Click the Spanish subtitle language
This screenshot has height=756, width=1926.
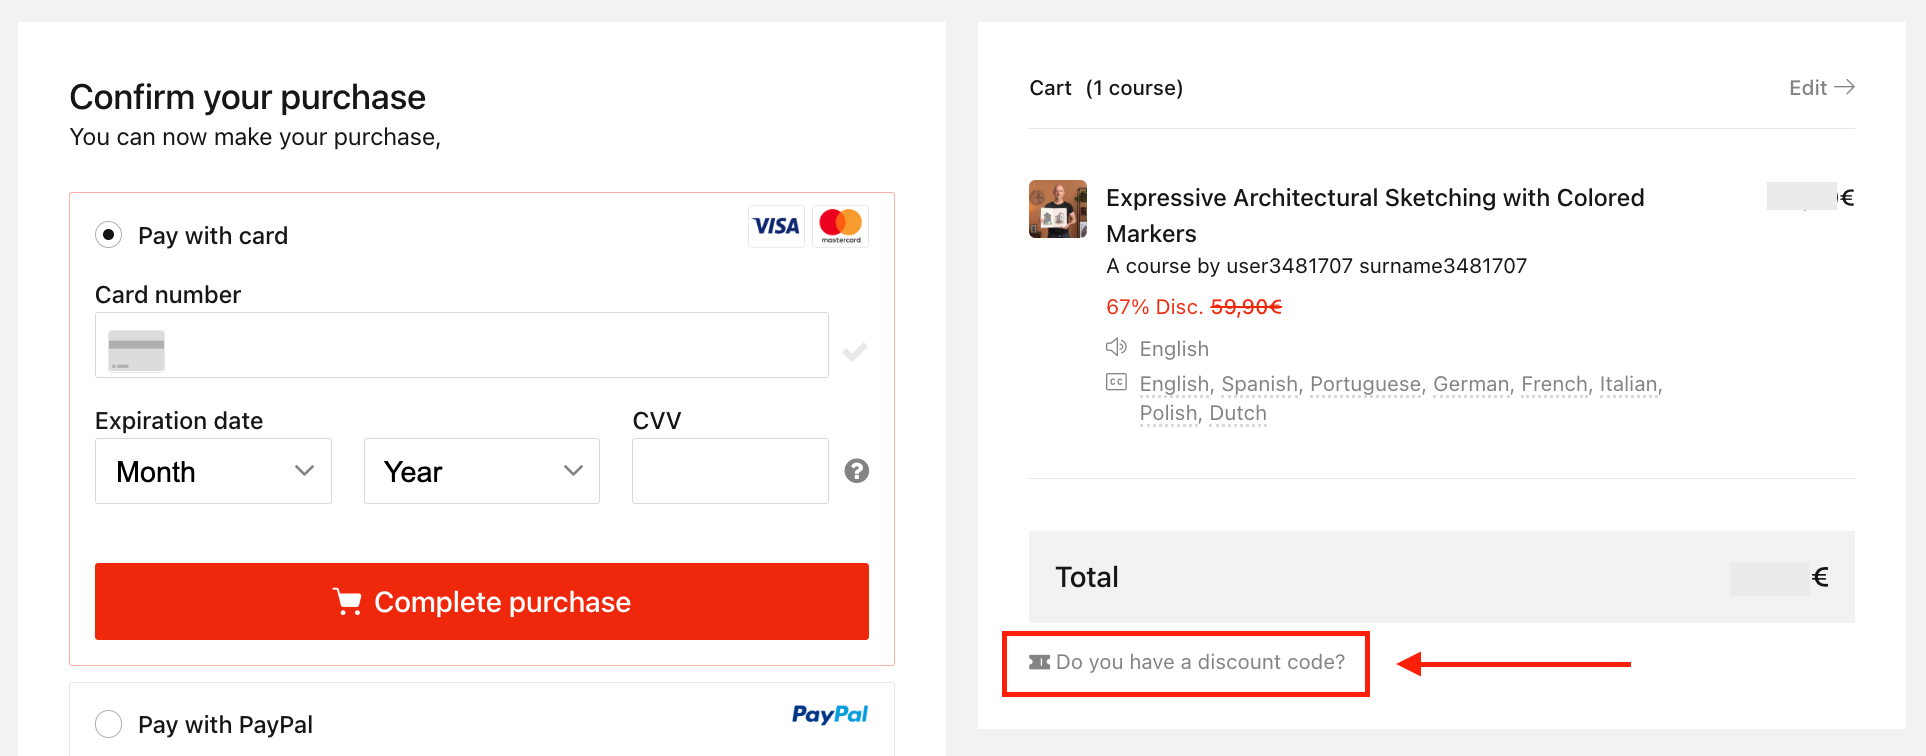[1259, 384]
